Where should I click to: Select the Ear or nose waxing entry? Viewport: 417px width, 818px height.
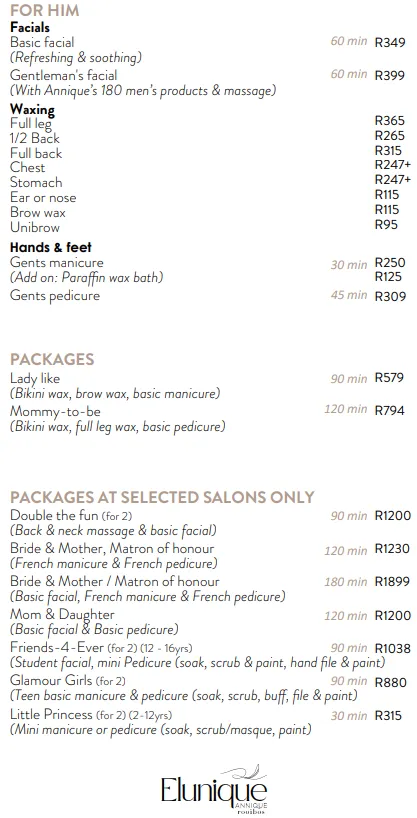coord(43,198)
